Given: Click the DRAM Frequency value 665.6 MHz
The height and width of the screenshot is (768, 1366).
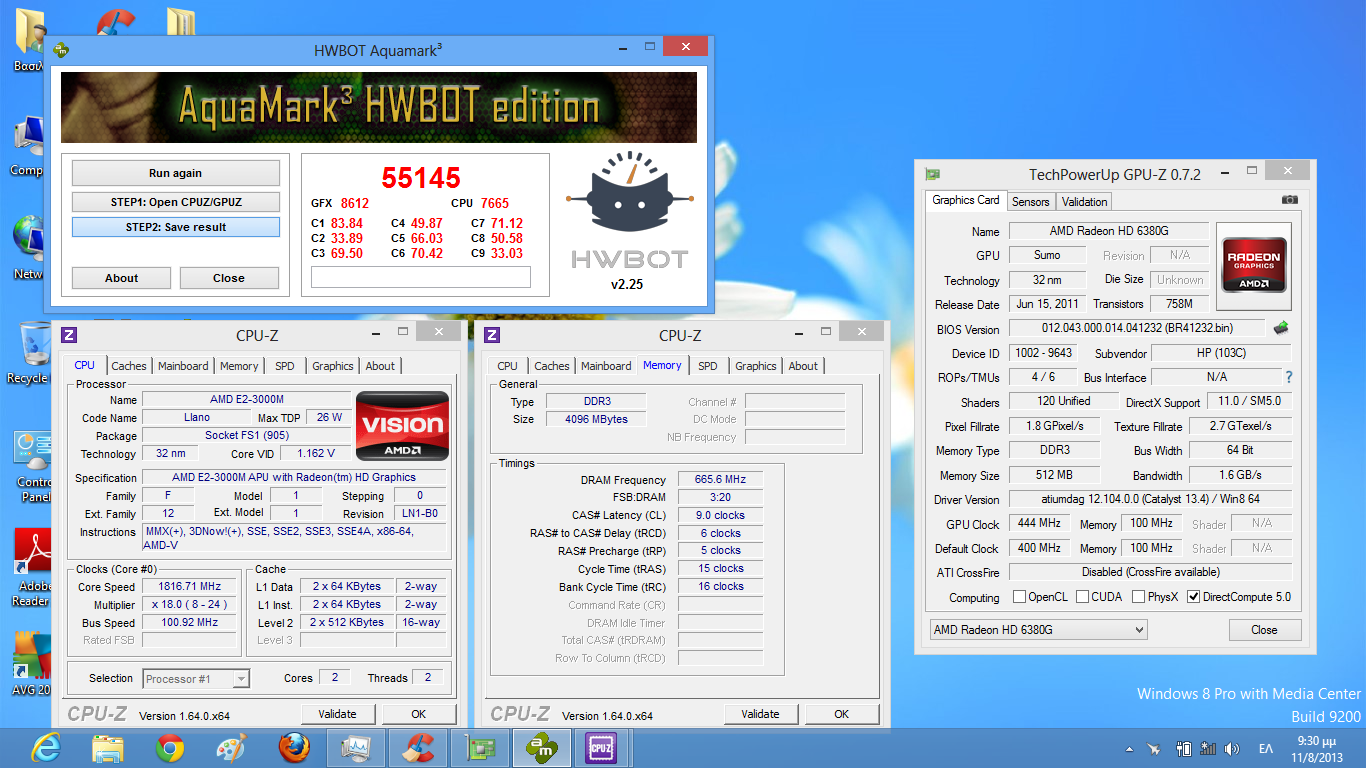Looking at the screenshot, I should (x=720, y=480).
